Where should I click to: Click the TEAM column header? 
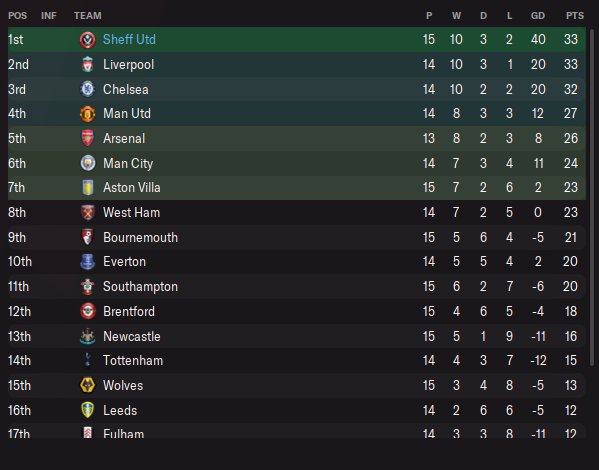(88, 16)
